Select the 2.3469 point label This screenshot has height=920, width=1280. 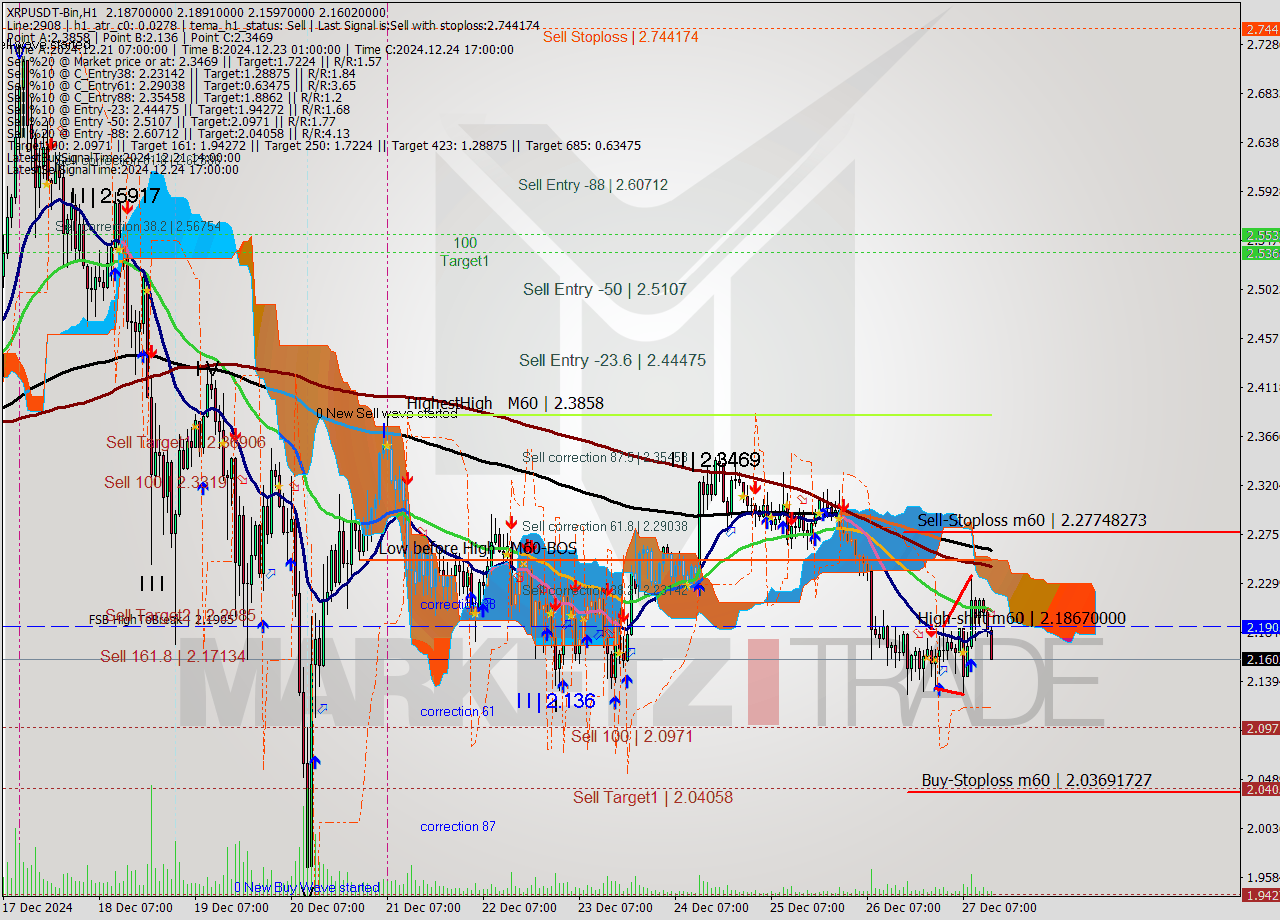tap(716, 461)
